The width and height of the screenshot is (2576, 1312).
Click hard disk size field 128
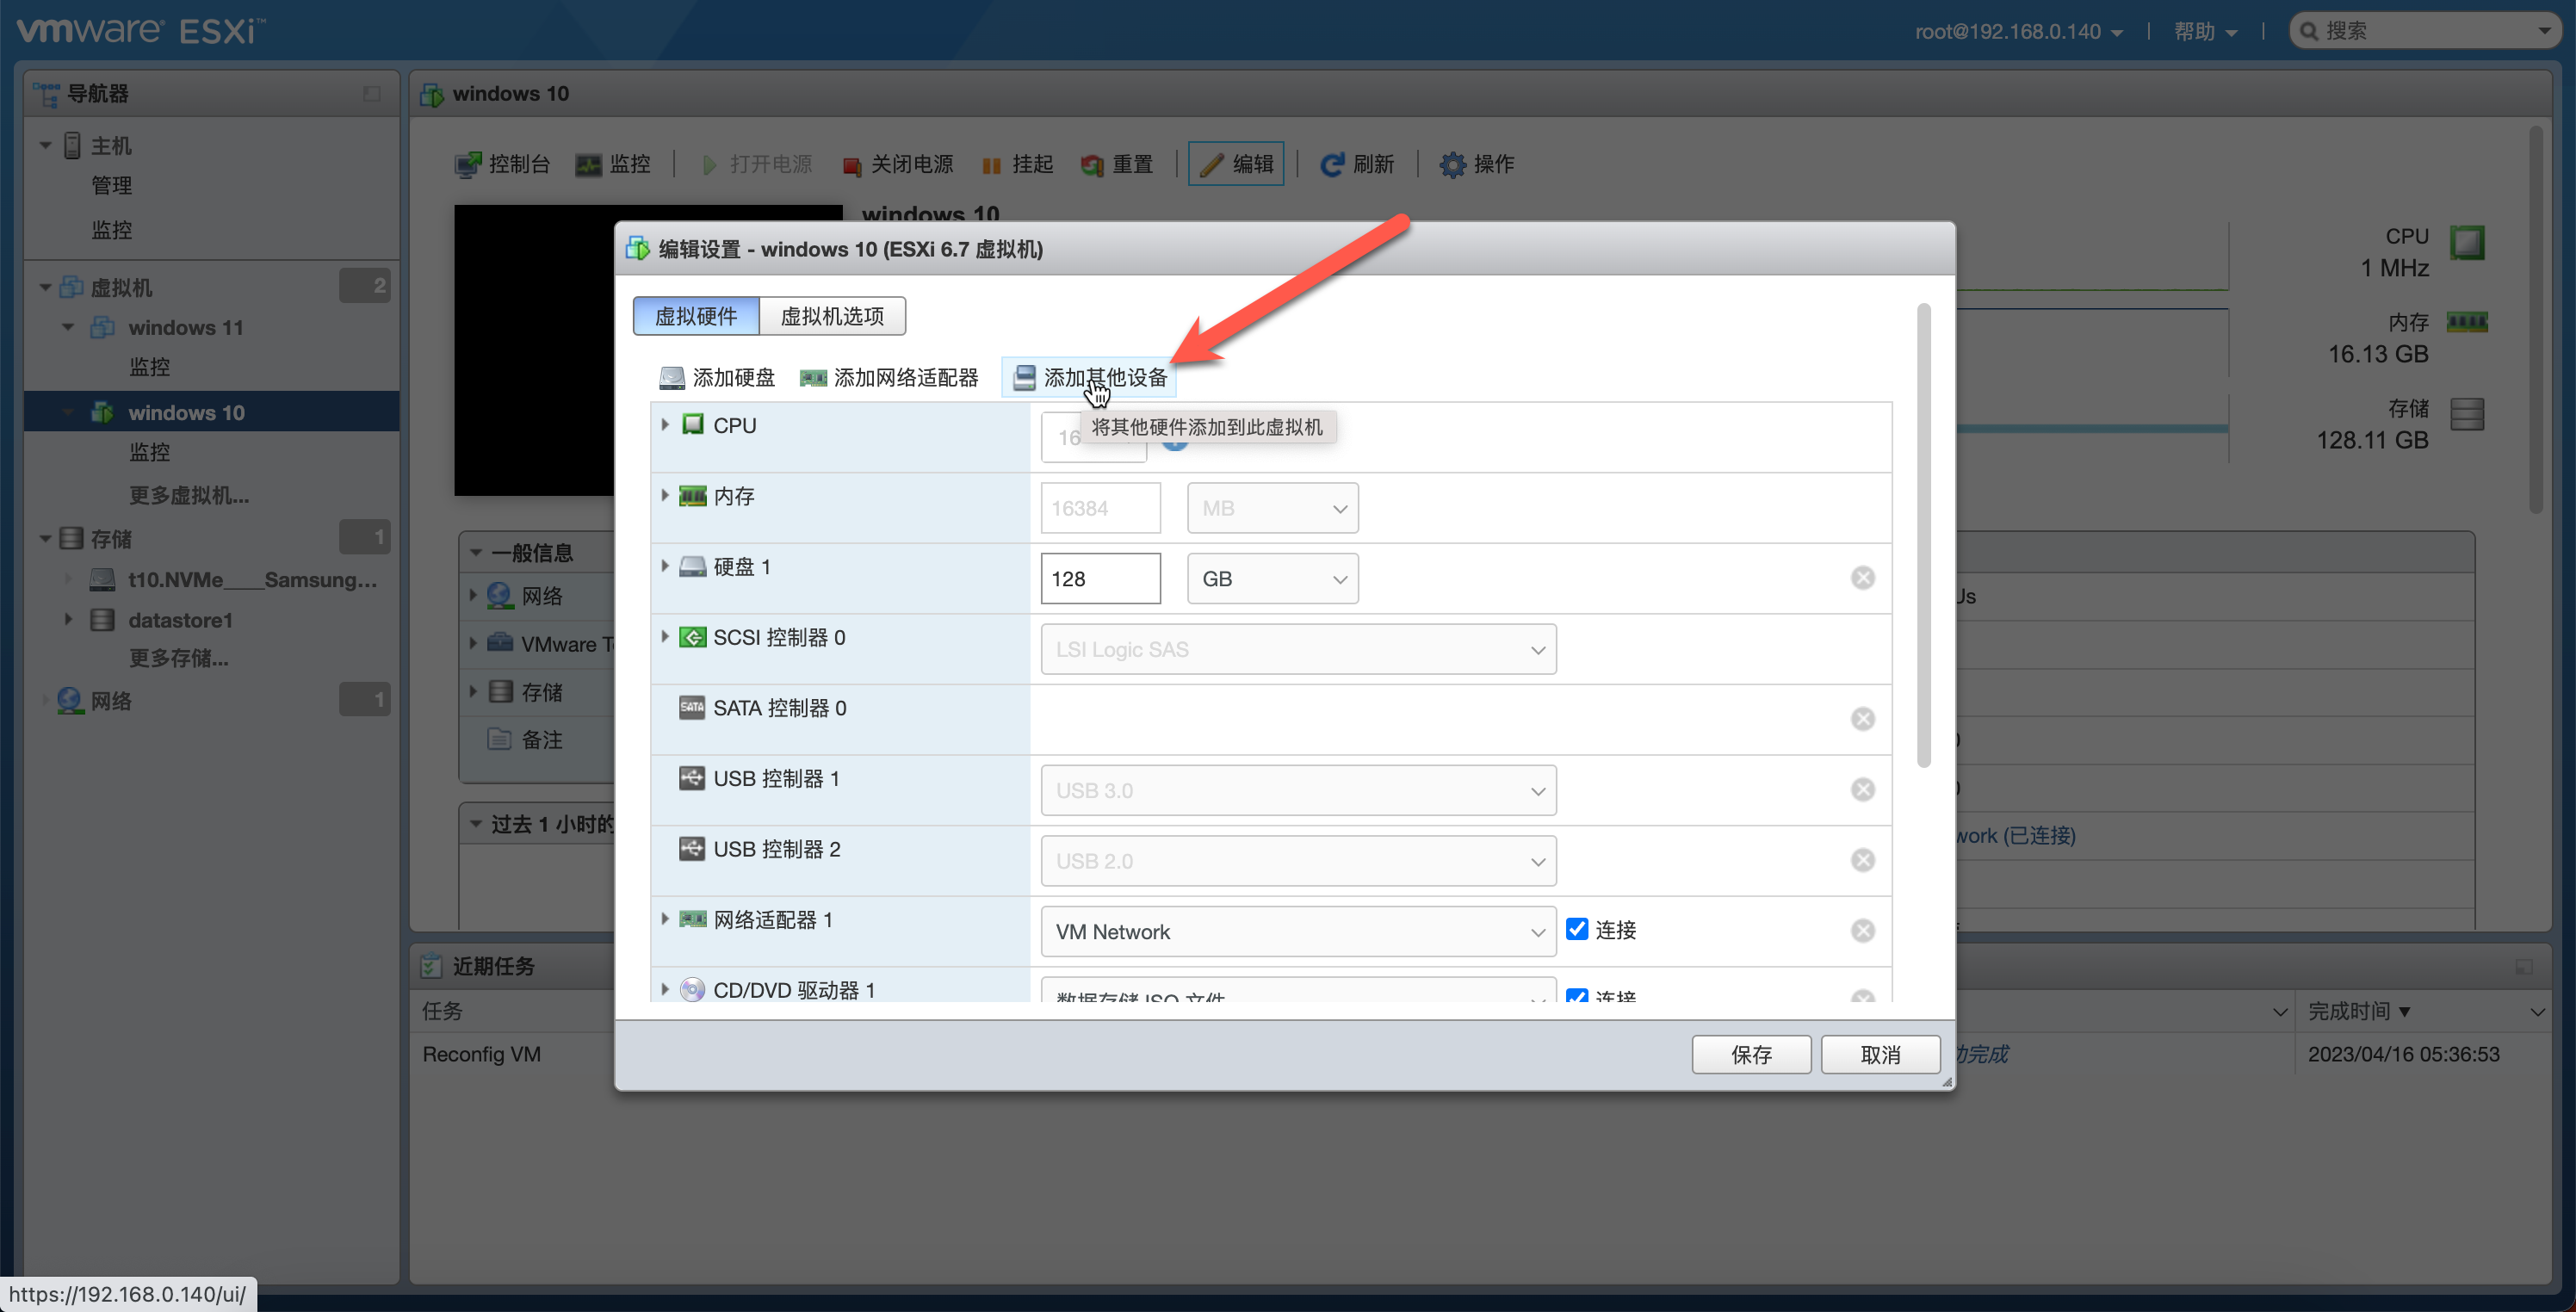click(x=1100, y=579)
